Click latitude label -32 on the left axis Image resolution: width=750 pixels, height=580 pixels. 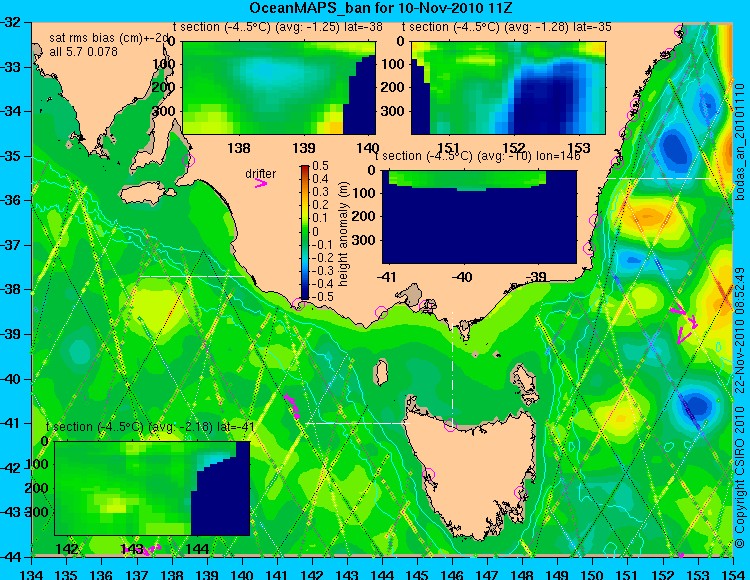pyautogui.click(x=11, y=22)
